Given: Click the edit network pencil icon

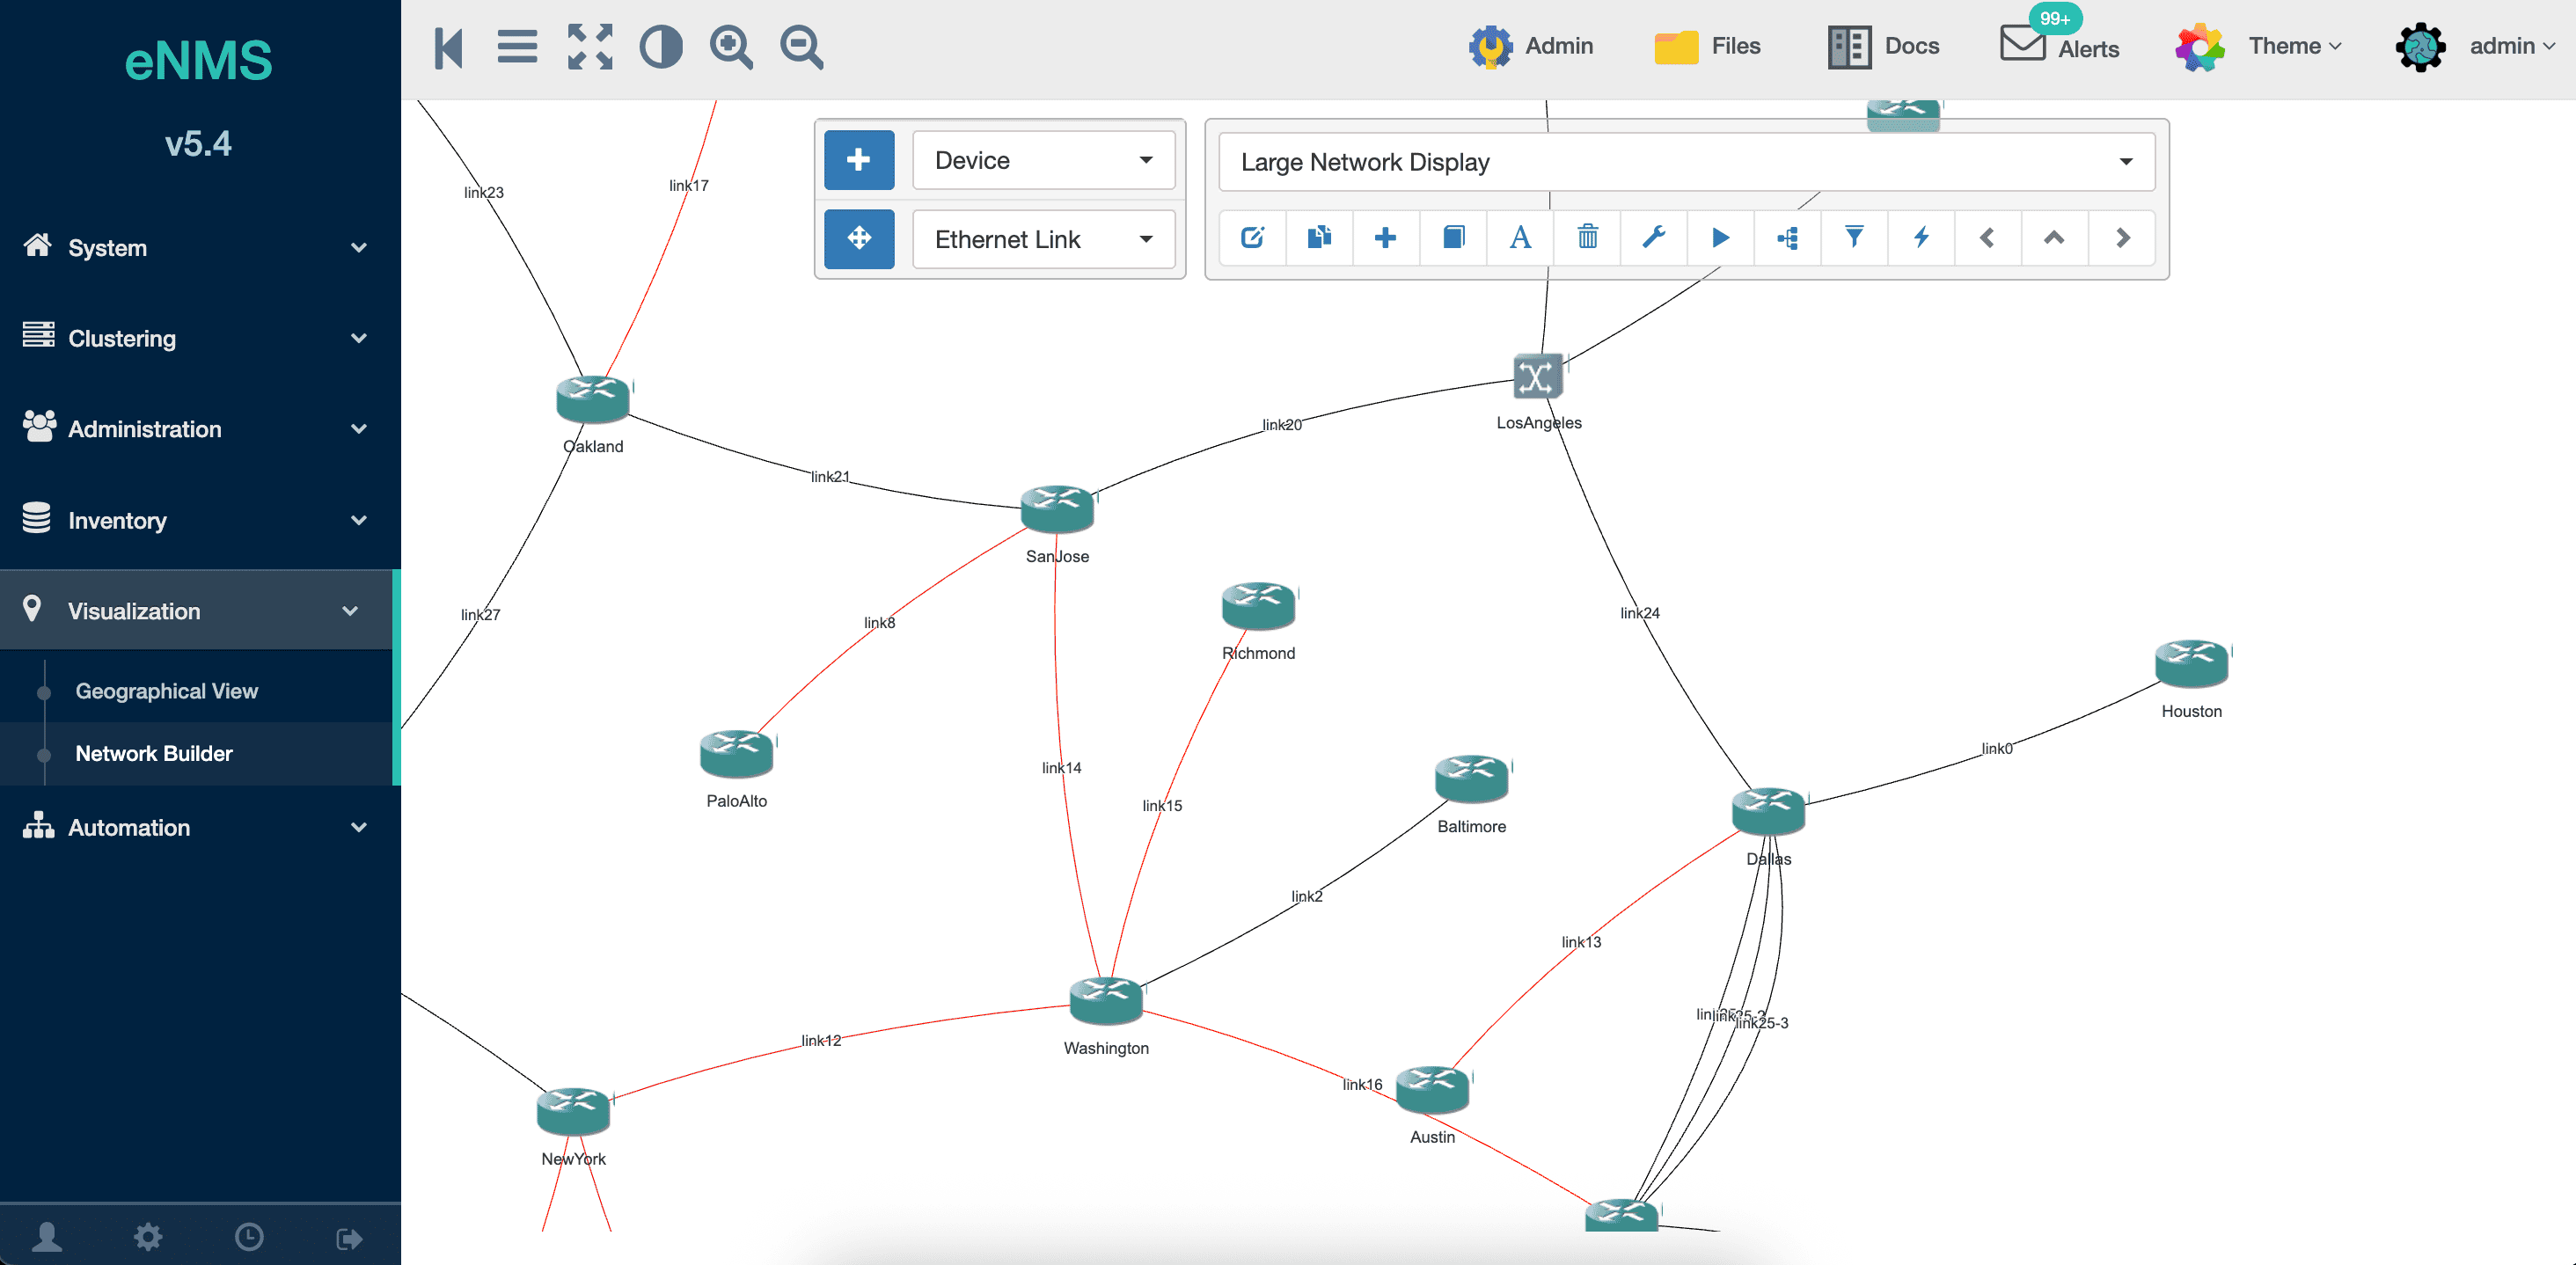Looking at the screenshot, I should tap(1252, 238).
